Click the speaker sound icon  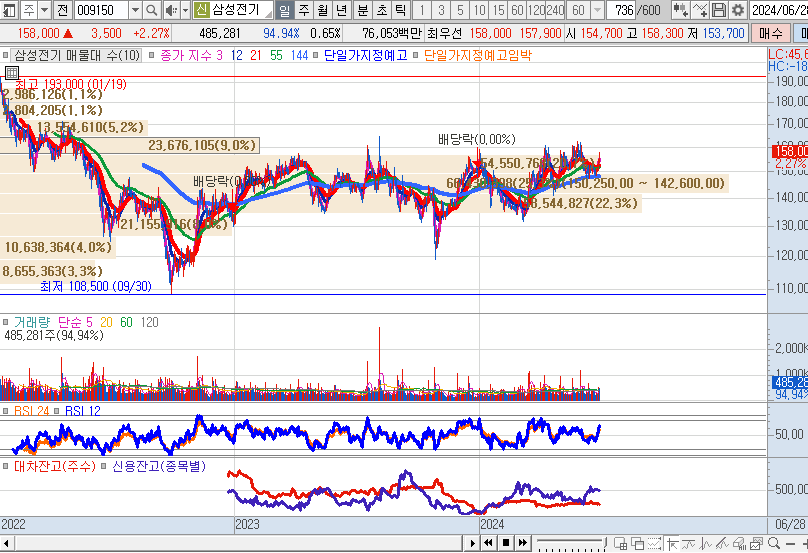tap(171, 10)
